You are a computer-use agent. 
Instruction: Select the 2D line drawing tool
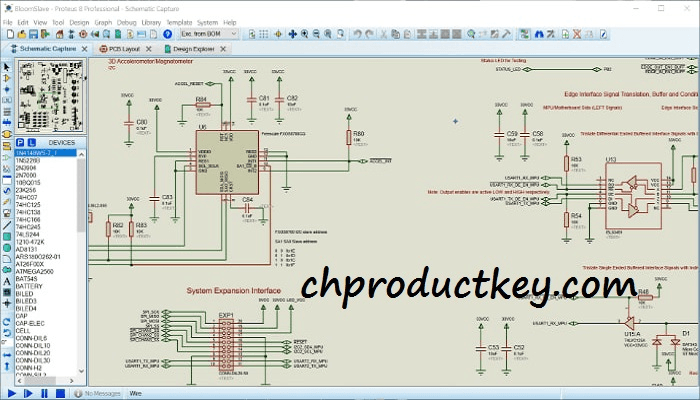click(x=7, y=225)
